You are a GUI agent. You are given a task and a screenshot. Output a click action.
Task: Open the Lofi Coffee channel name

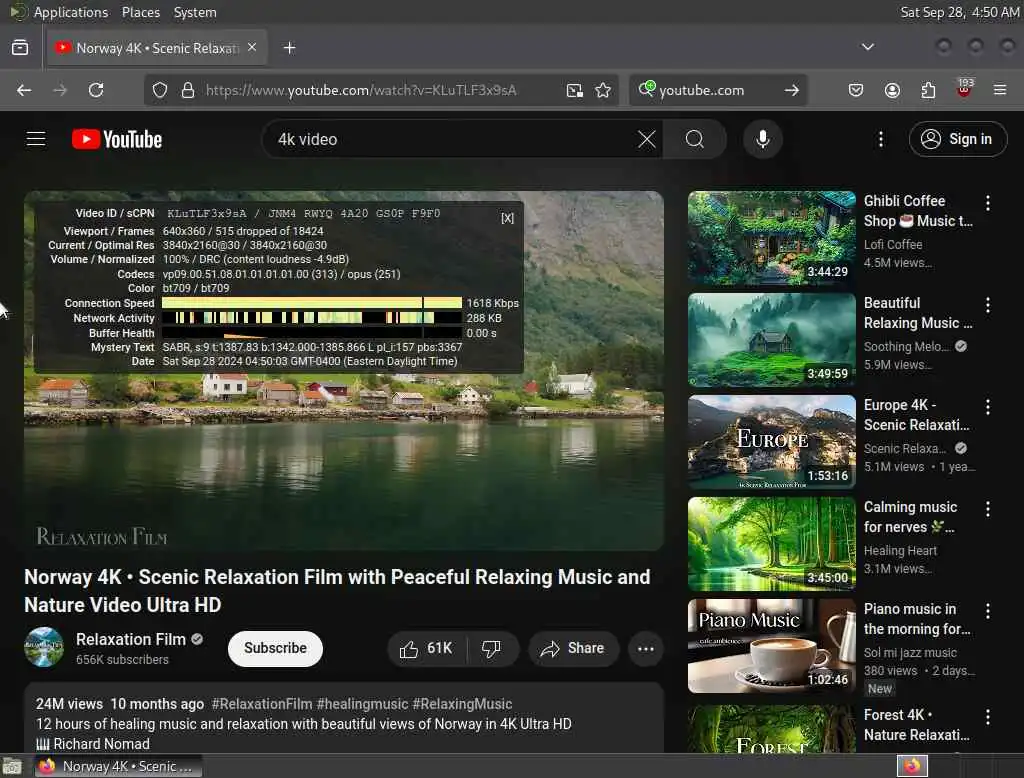click(x=893, y=244)
